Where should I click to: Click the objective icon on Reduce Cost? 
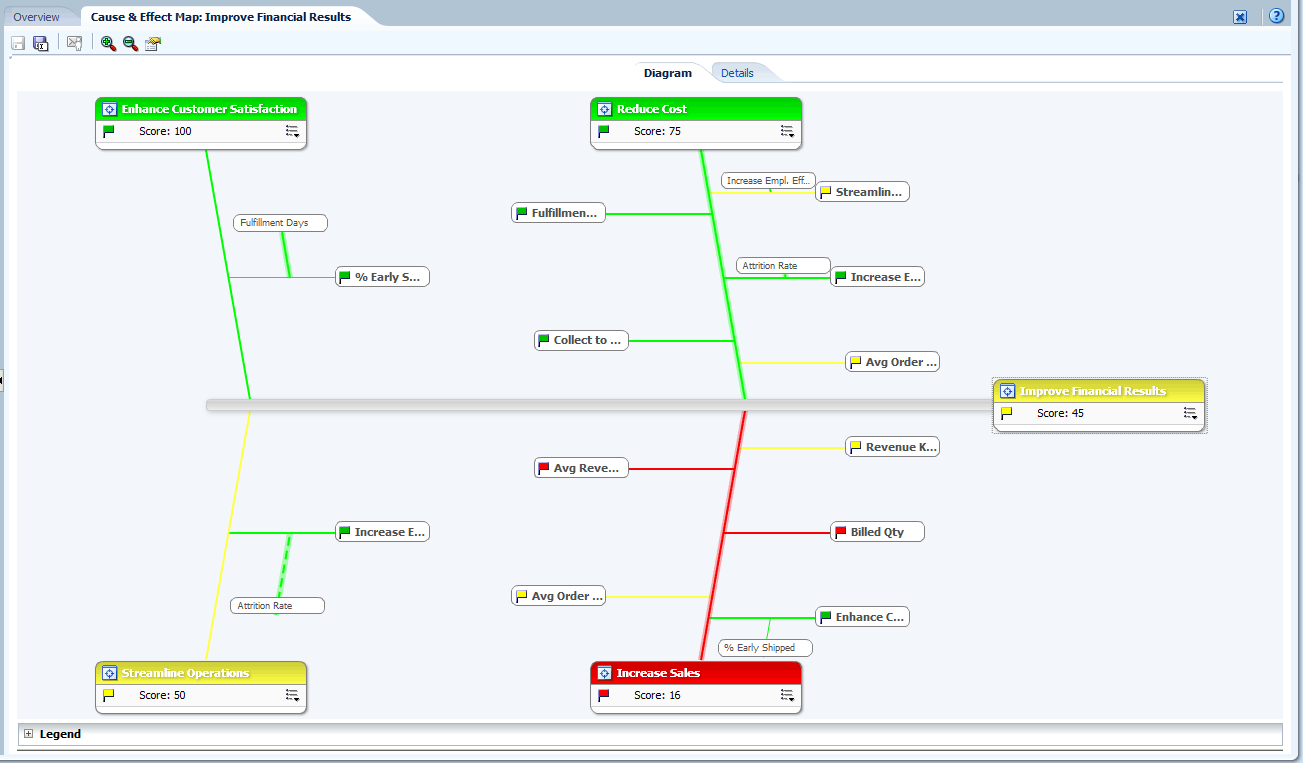click(x=604, y=109)
